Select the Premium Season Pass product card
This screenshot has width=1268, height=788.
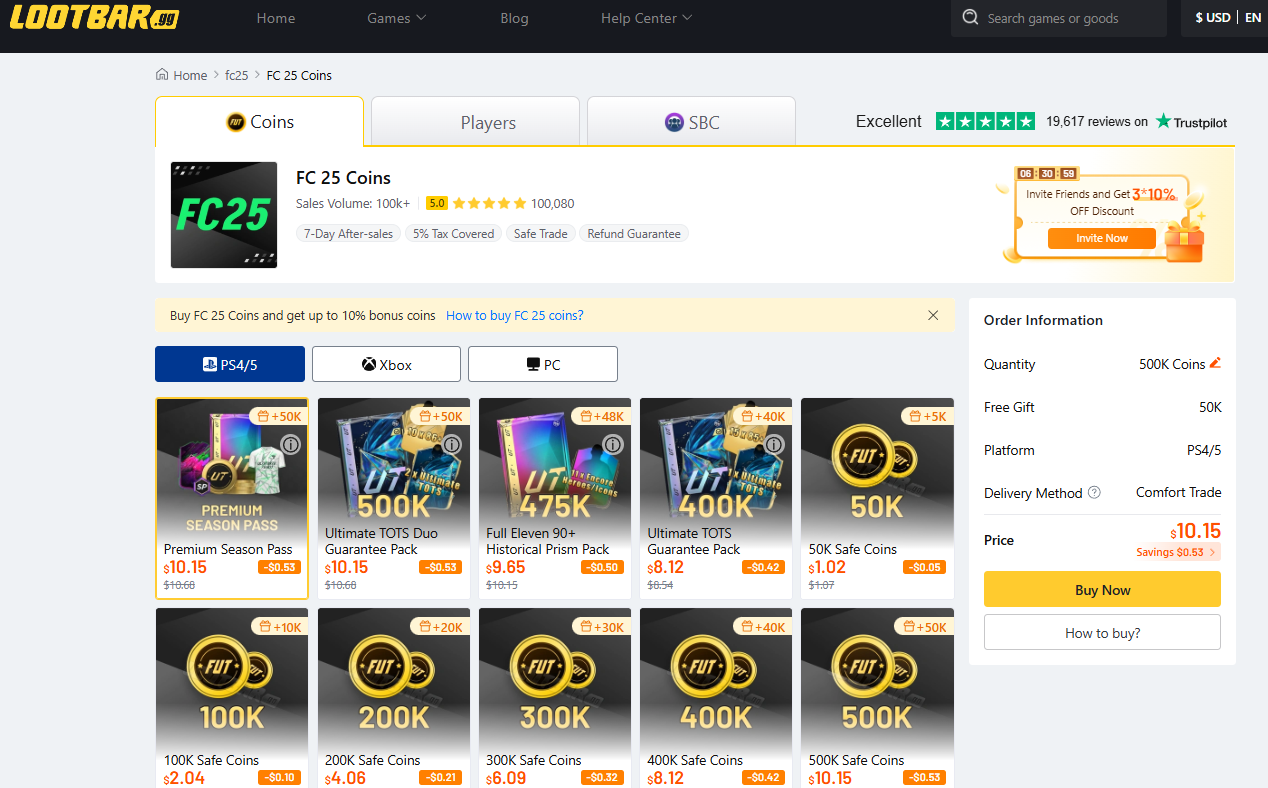point(232,498)
